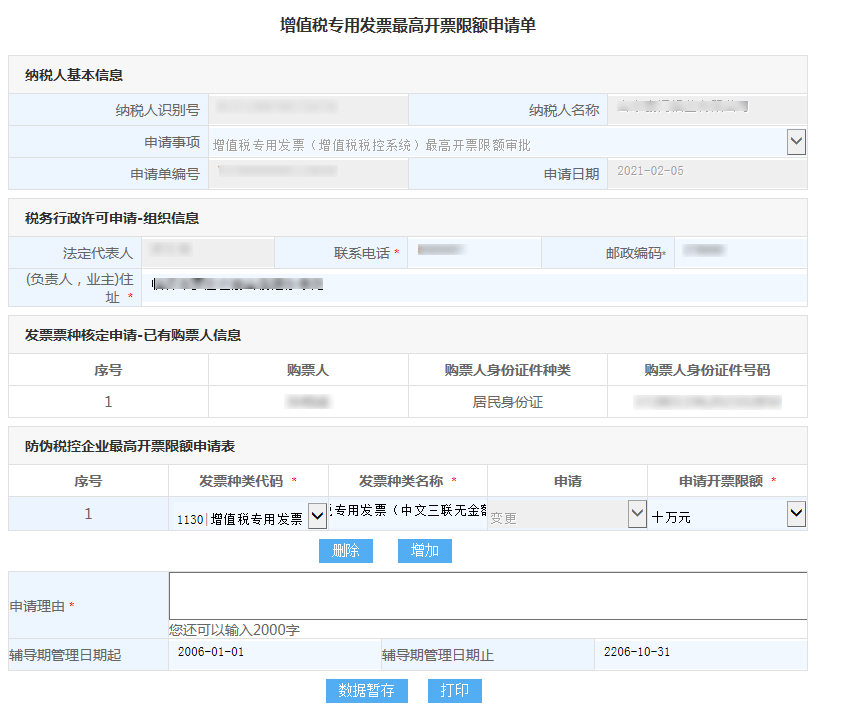
Task: Click the 数据暂存 button
Action: [366, 691]
